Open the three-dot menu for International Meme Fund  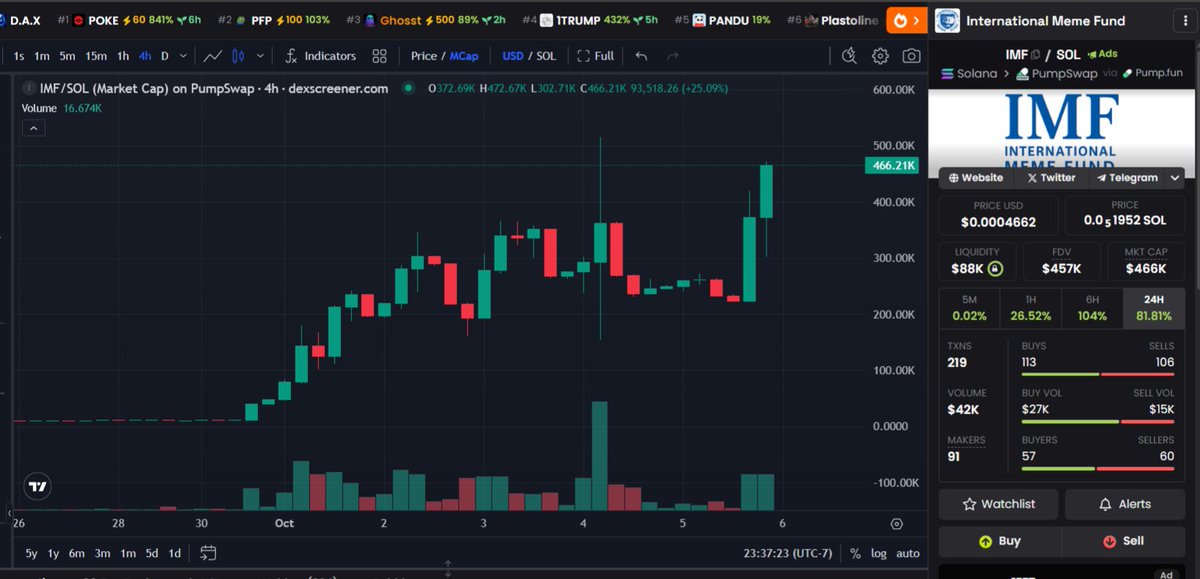[1185, 20]
